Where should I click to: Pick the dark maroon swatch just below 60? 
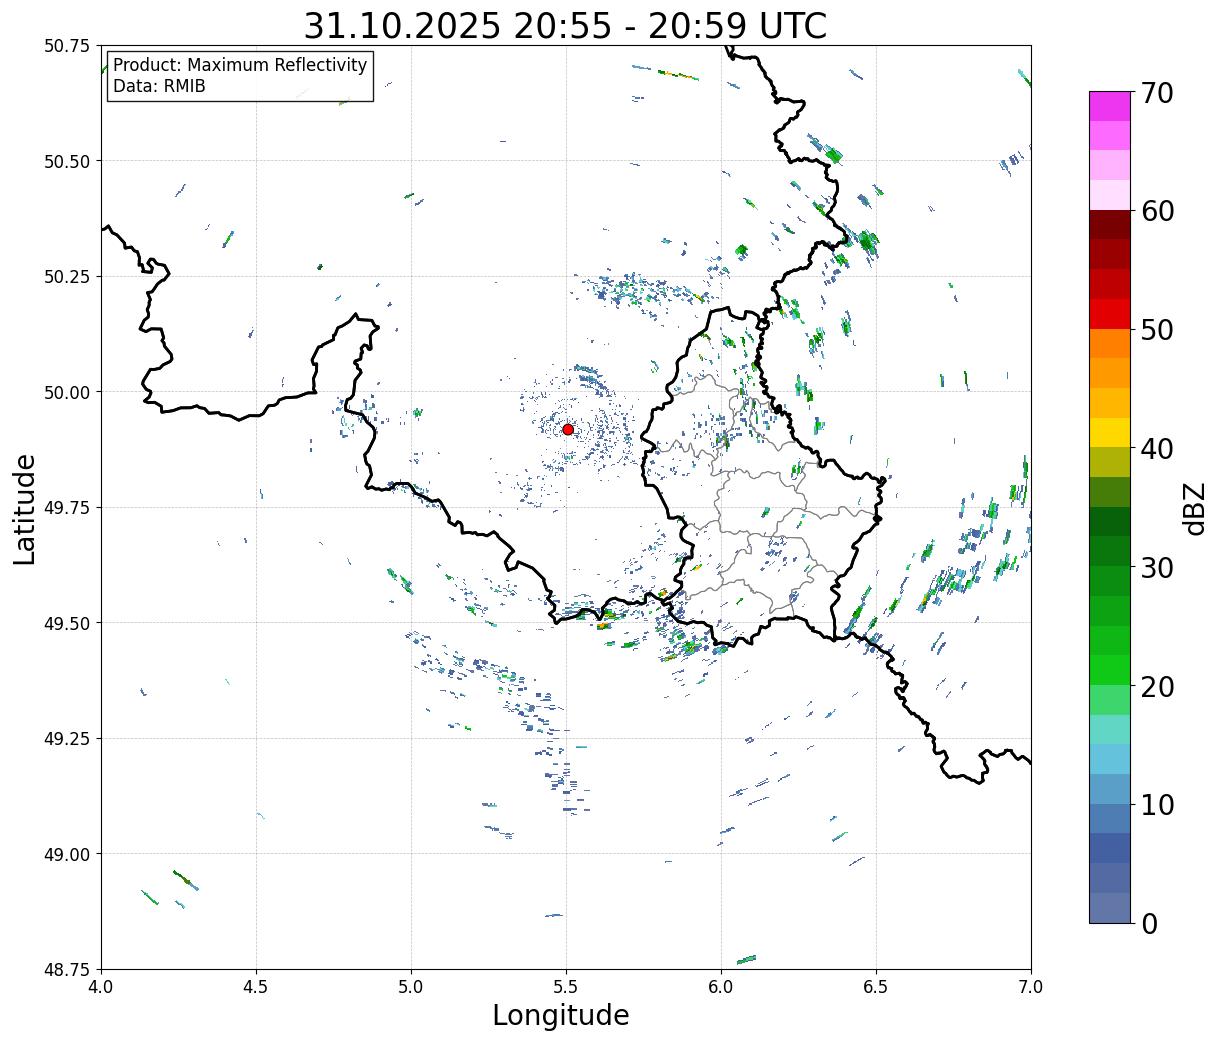(1110, 225)
